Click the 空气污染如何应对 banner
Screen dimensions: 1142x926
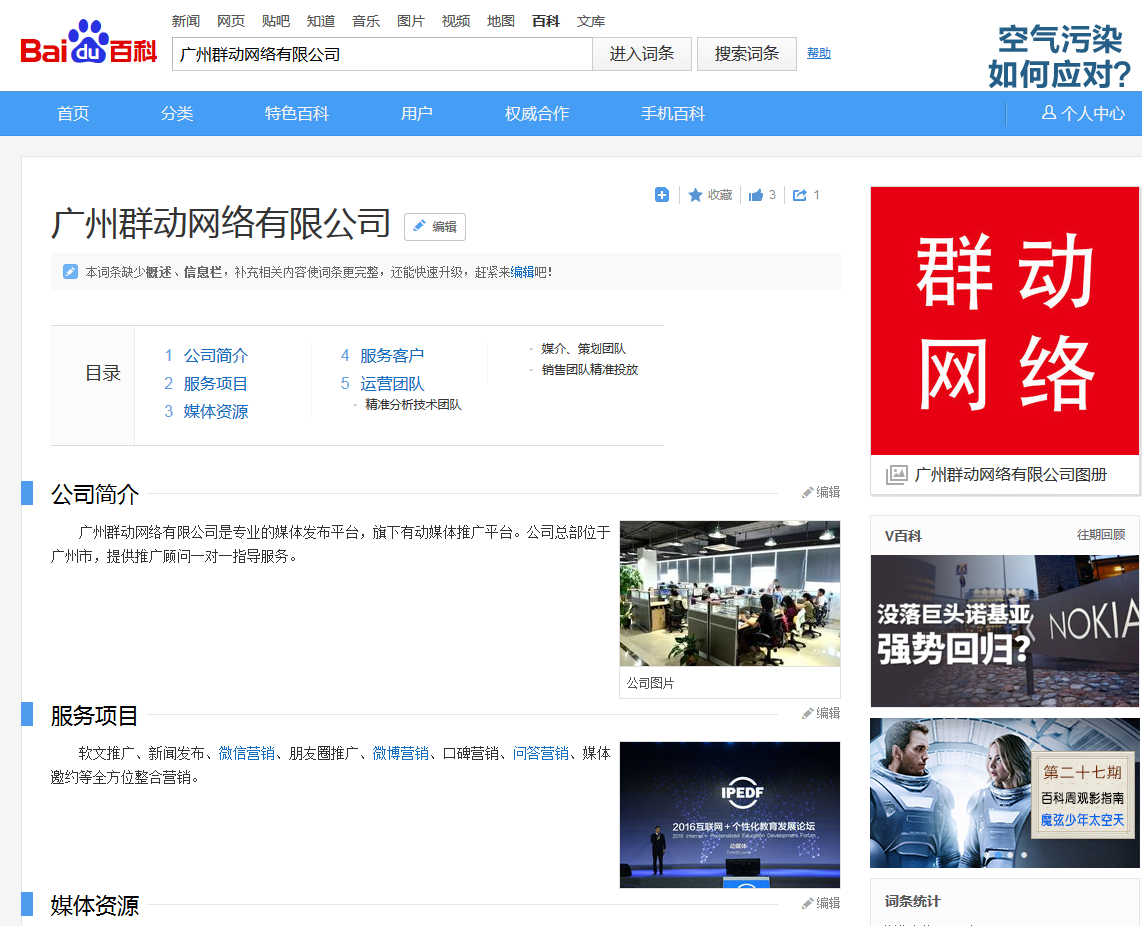[x=1059, y=56]
